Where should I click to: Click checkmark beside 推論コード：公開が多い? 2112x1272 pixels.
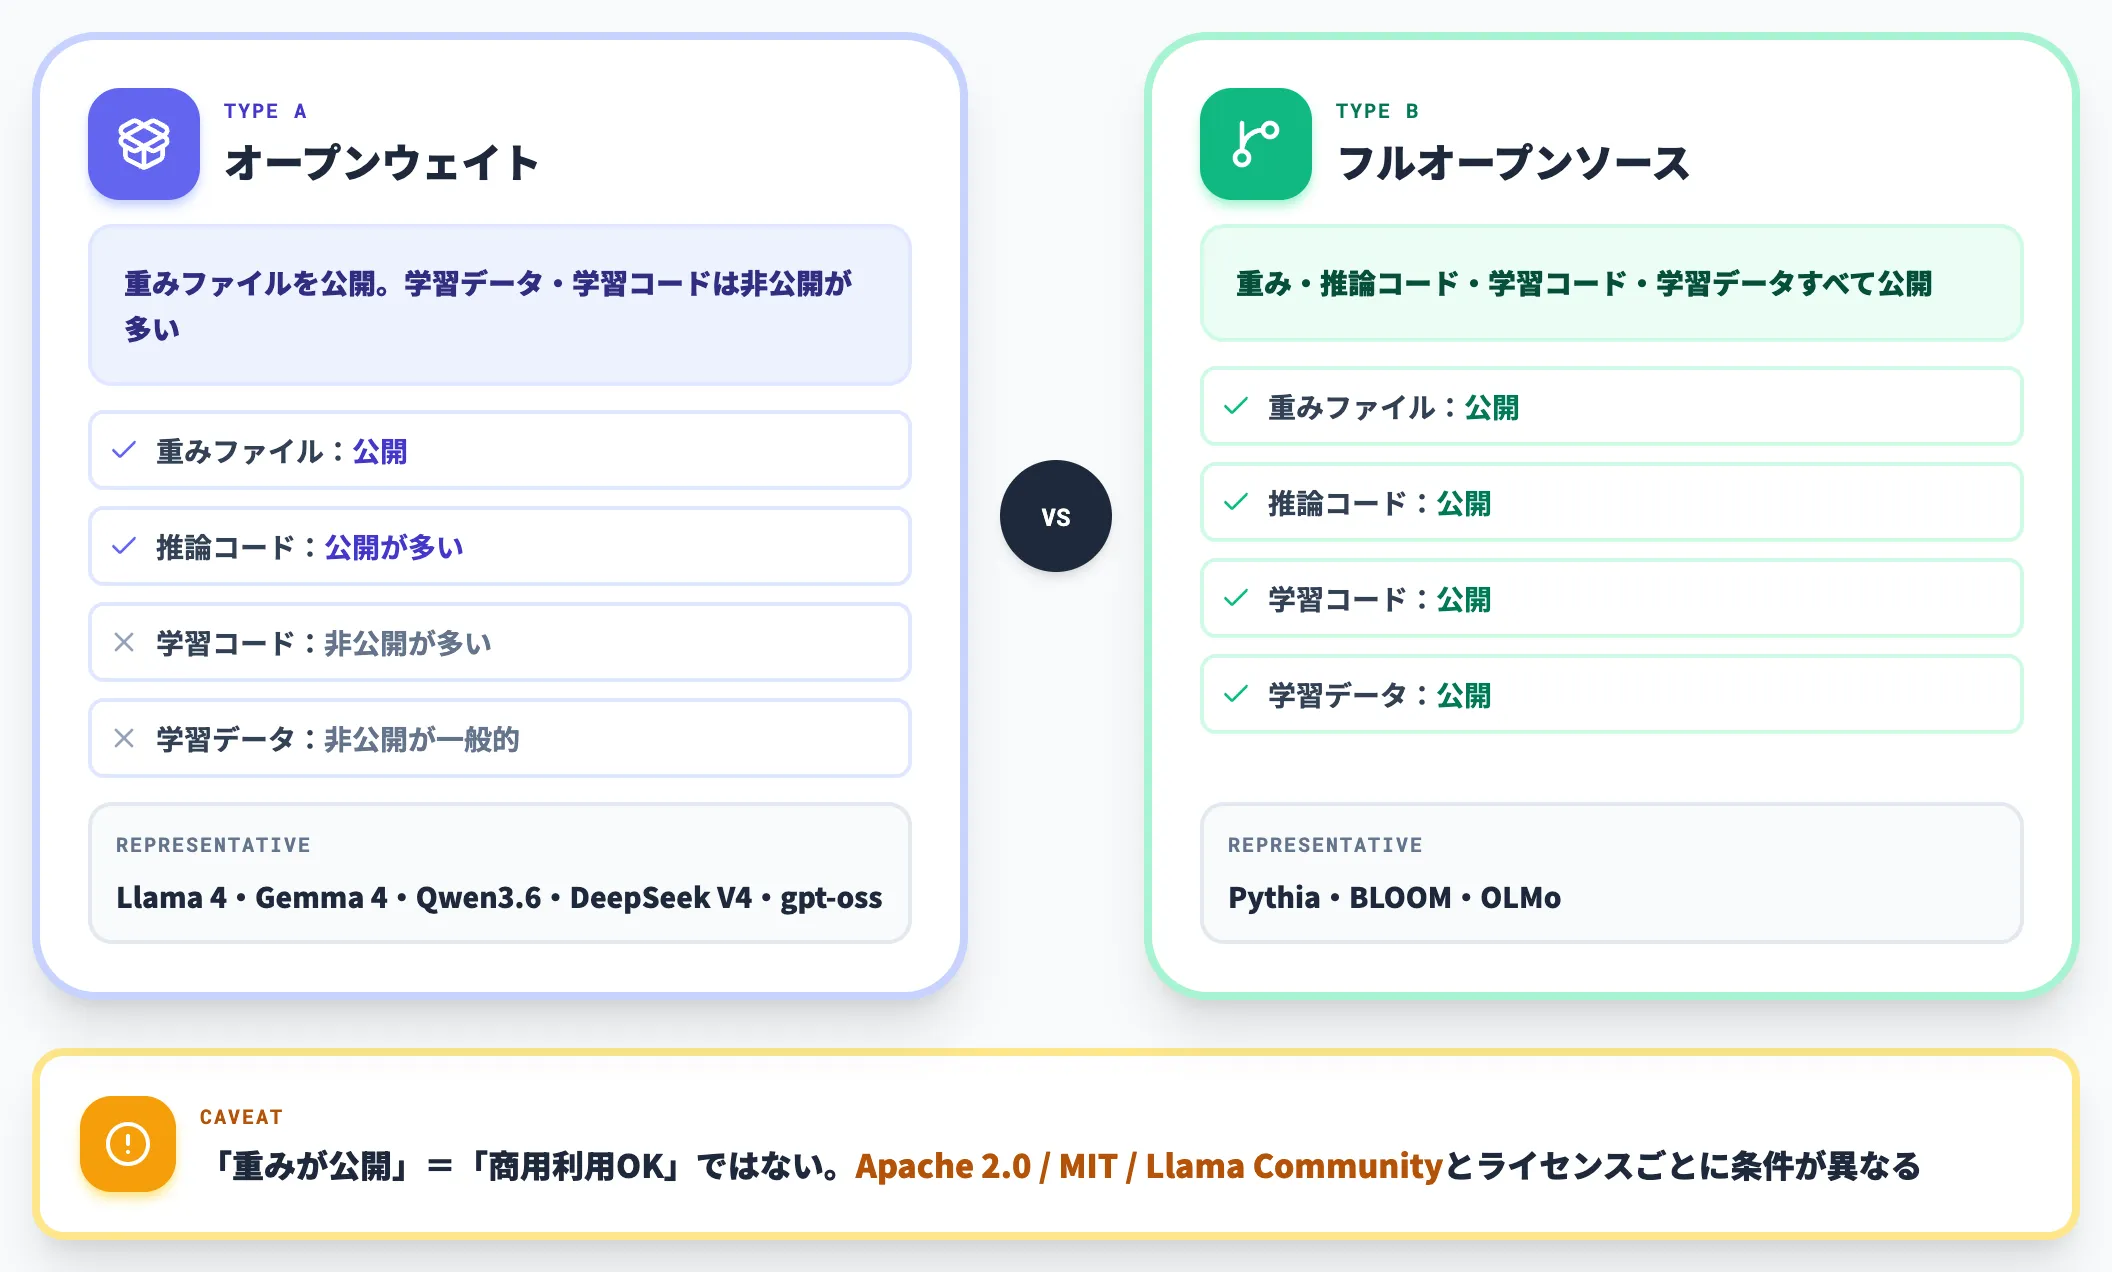tap(124, 546)
